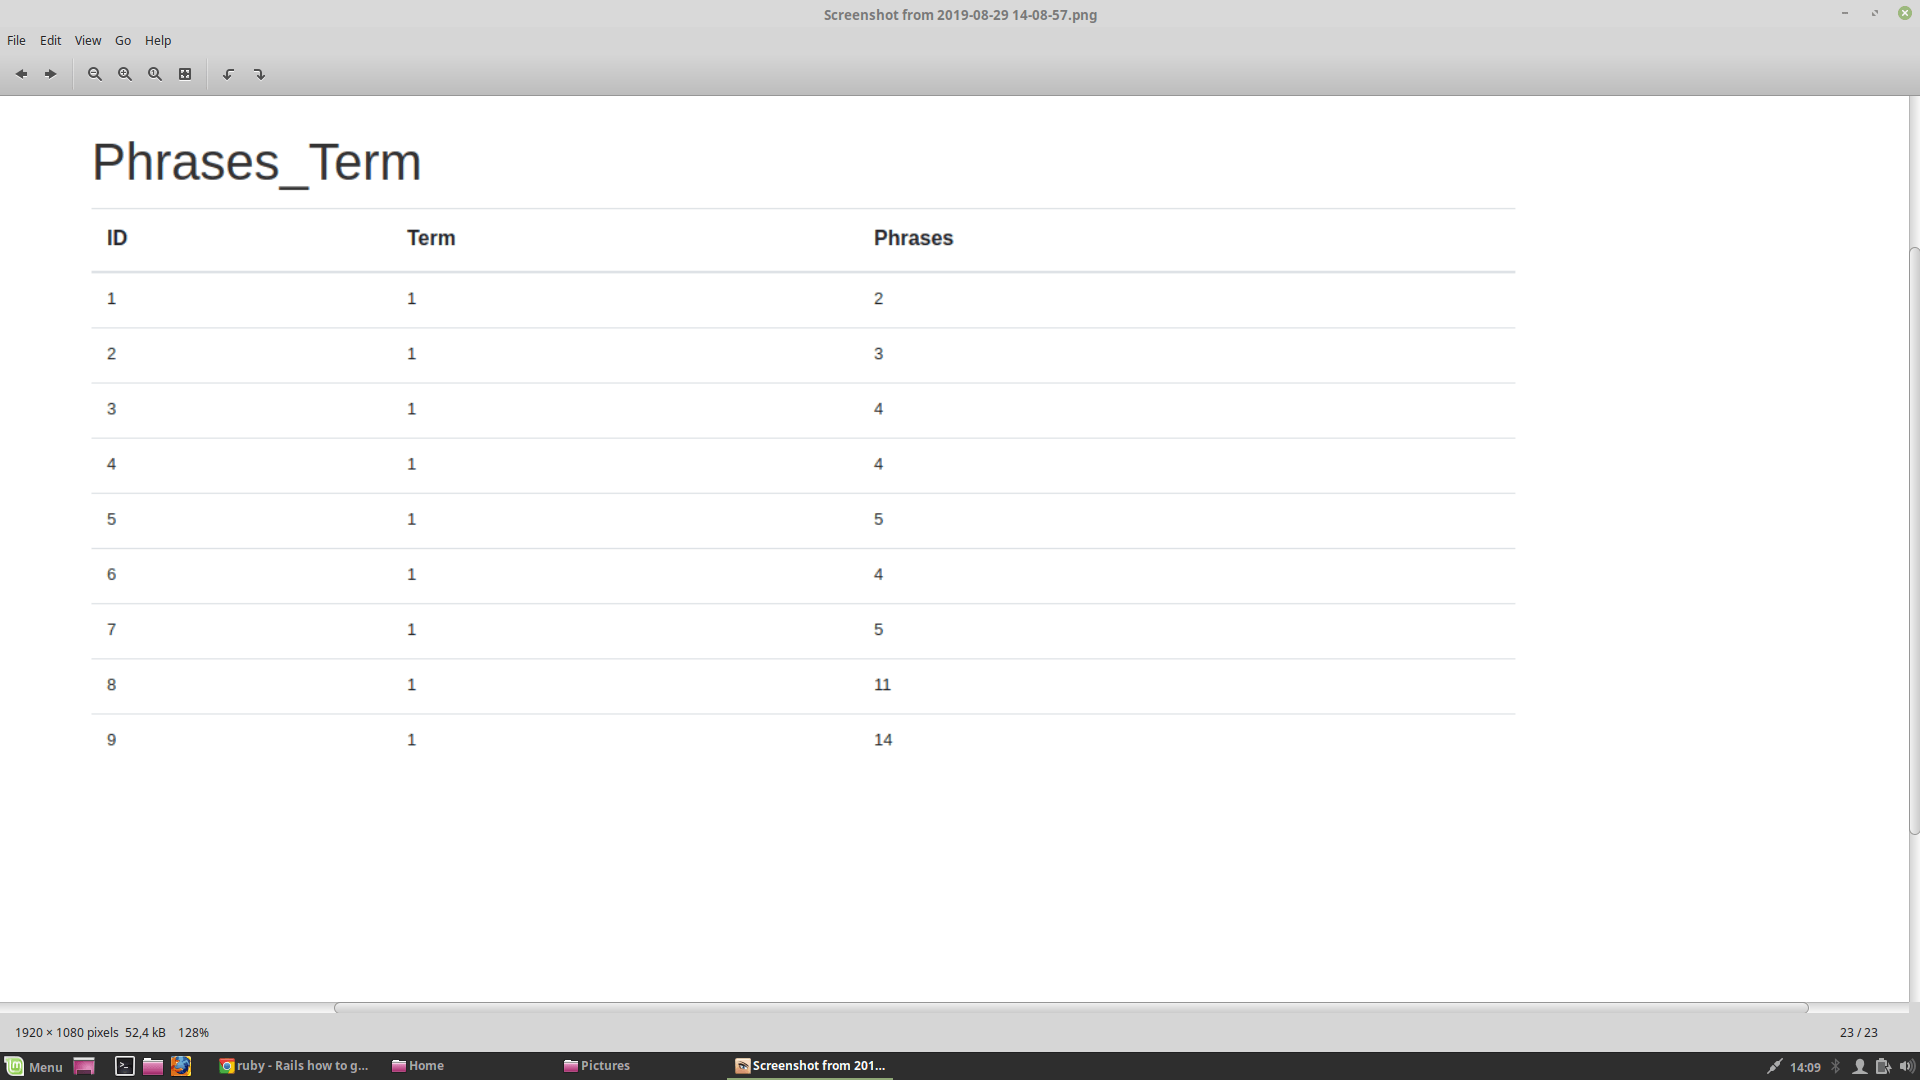Click the zoom out magnifier icon

click(x=95, y=74)
